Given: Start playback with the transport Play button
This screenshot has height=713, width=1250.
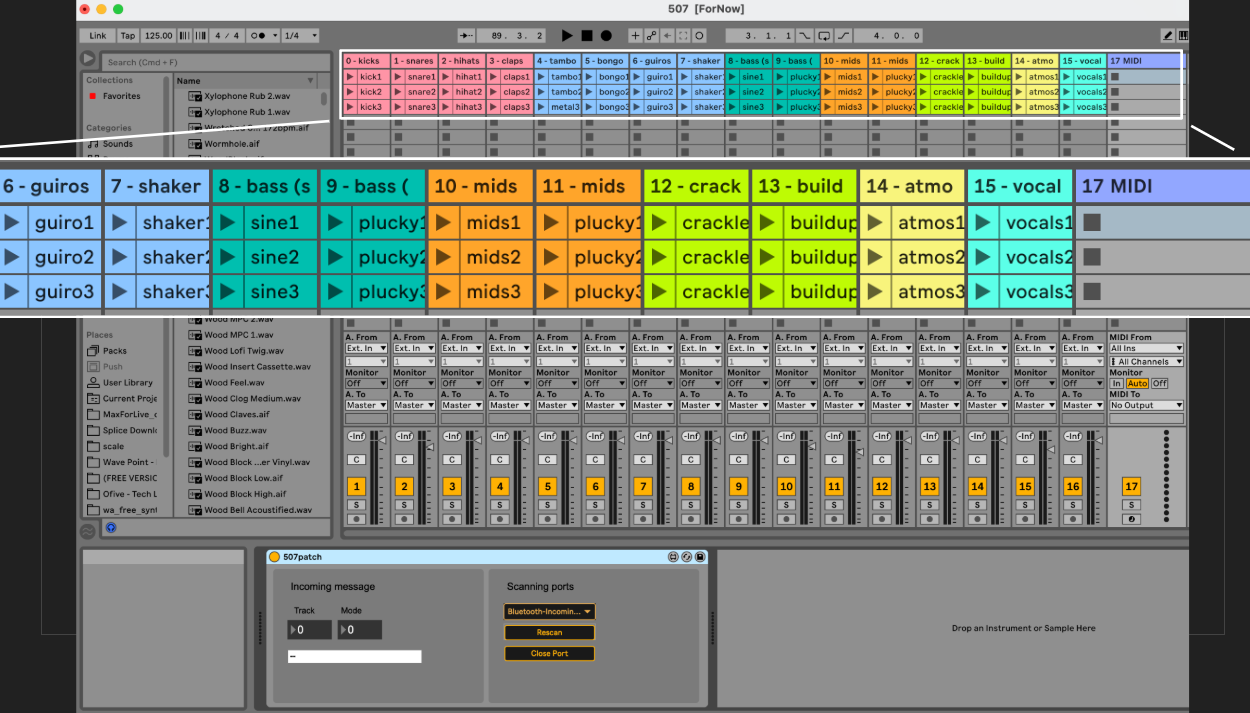Looking at the screenshot, I should click(567, 35).
